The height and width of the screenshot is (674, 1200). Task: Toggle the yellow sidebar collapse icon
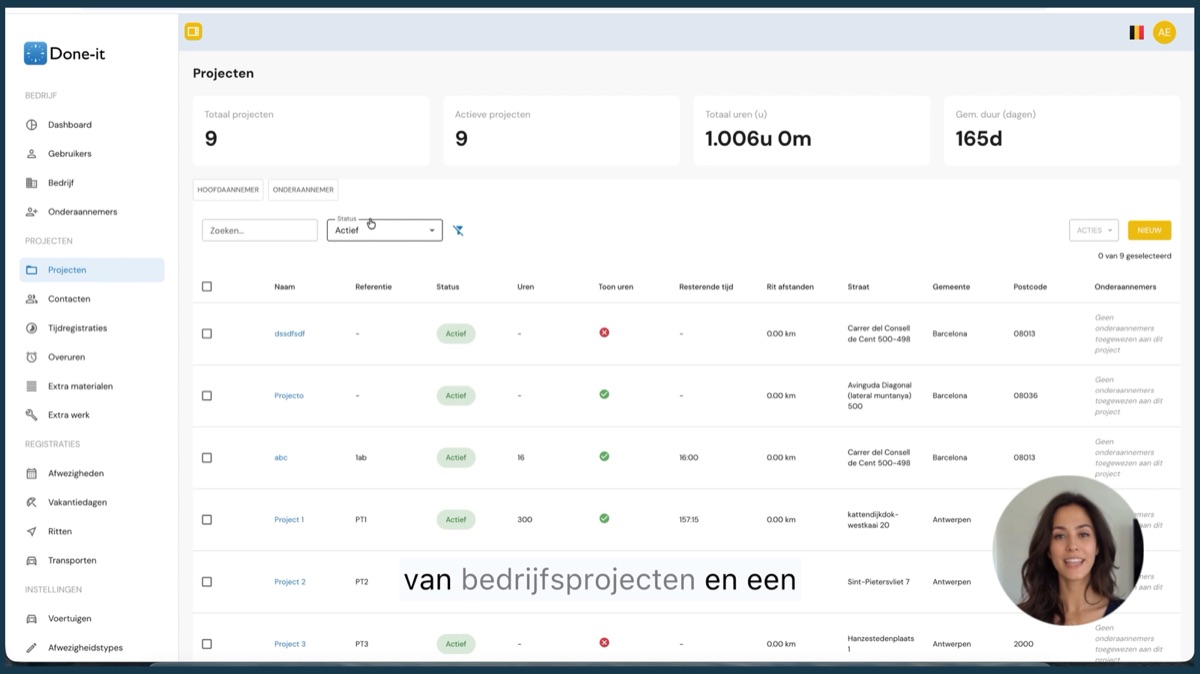coord(193,32)
